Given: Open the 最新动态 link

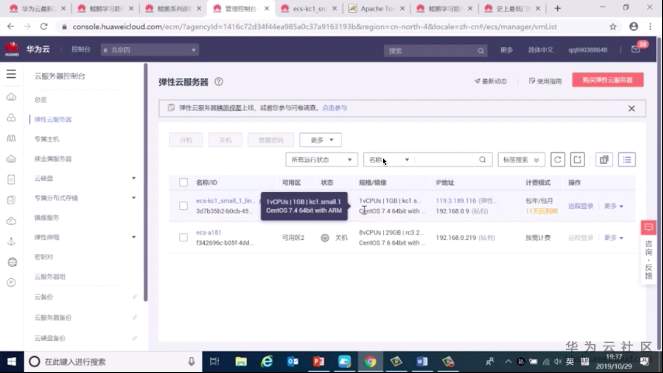Looking at the screenshot, I should (x=490, y=81).
